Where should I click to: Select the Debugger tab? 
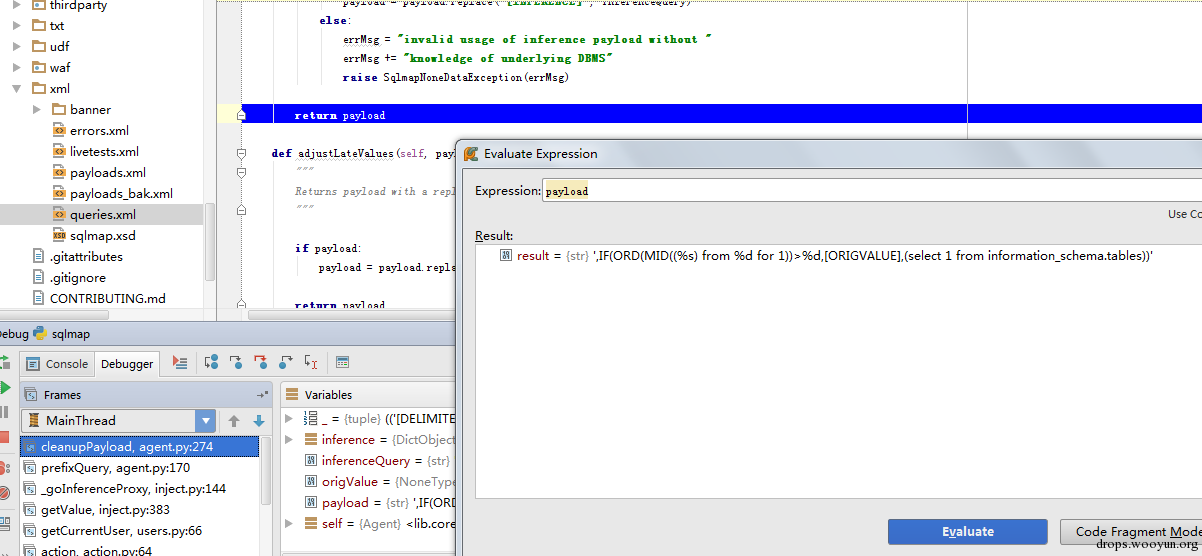(x=127, y=364)
